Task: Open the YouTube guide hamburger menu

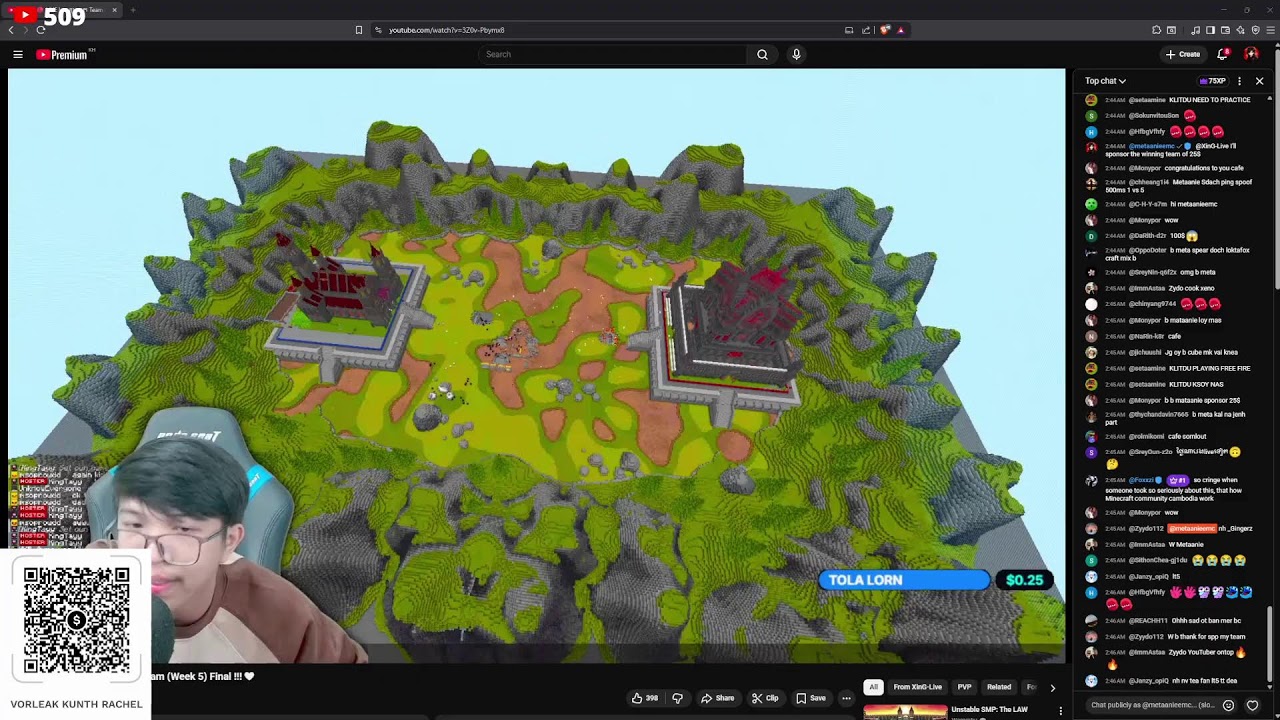Action: tap(17, 54)
